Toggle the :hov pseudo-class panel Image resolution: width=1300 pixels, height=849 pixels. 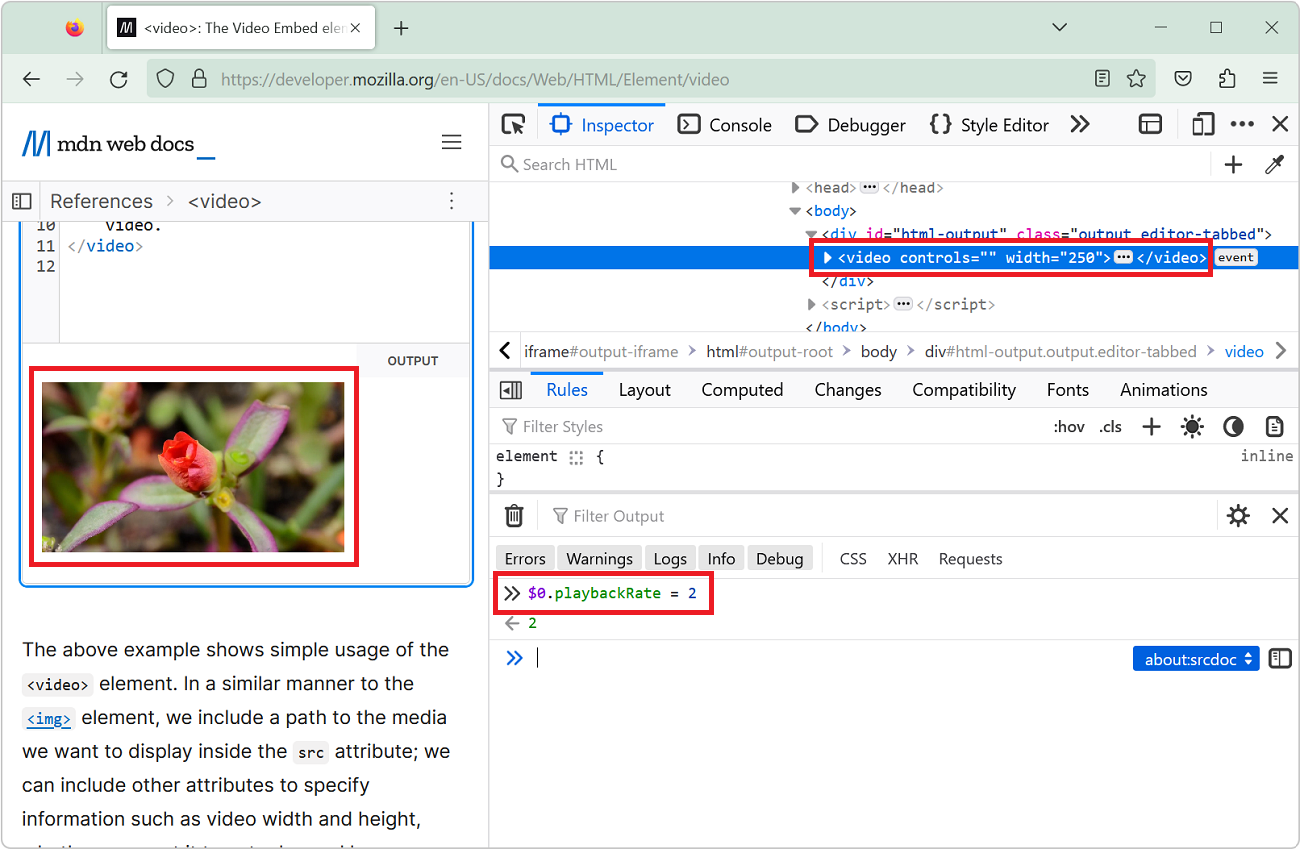[x=1069, y=426]
